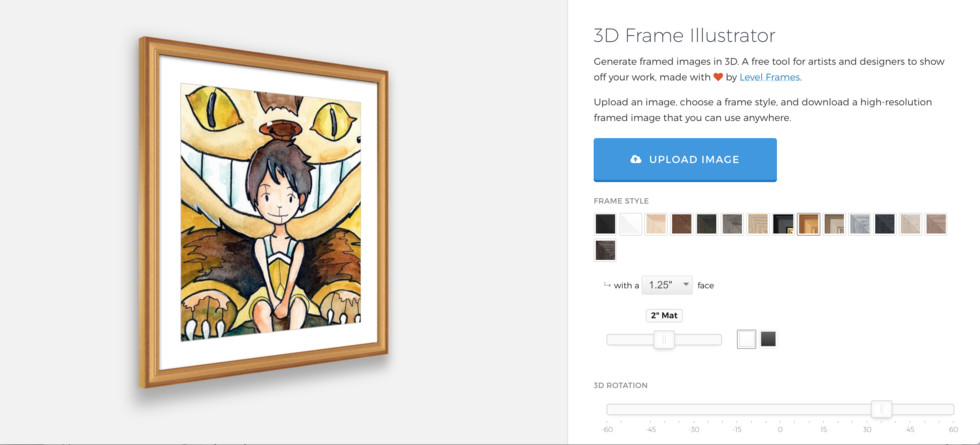Select the silver gray marbled frame style
The height and width of the screenshot is (445, 980).
click(860, 224)
